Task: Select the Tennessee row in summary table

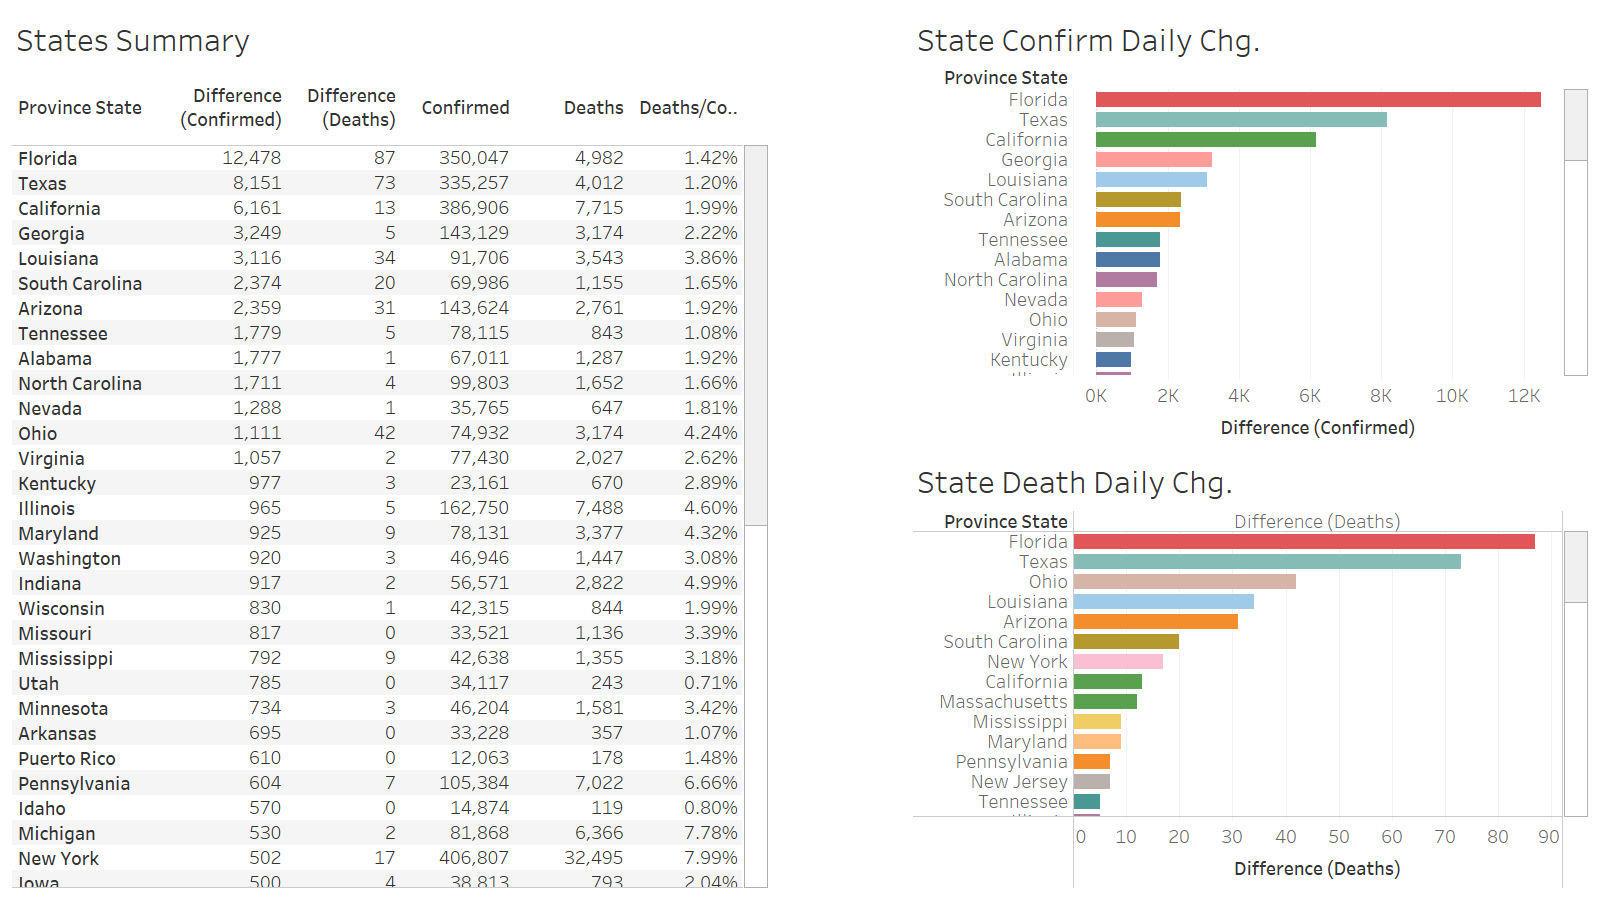Action: click(378, 333)
